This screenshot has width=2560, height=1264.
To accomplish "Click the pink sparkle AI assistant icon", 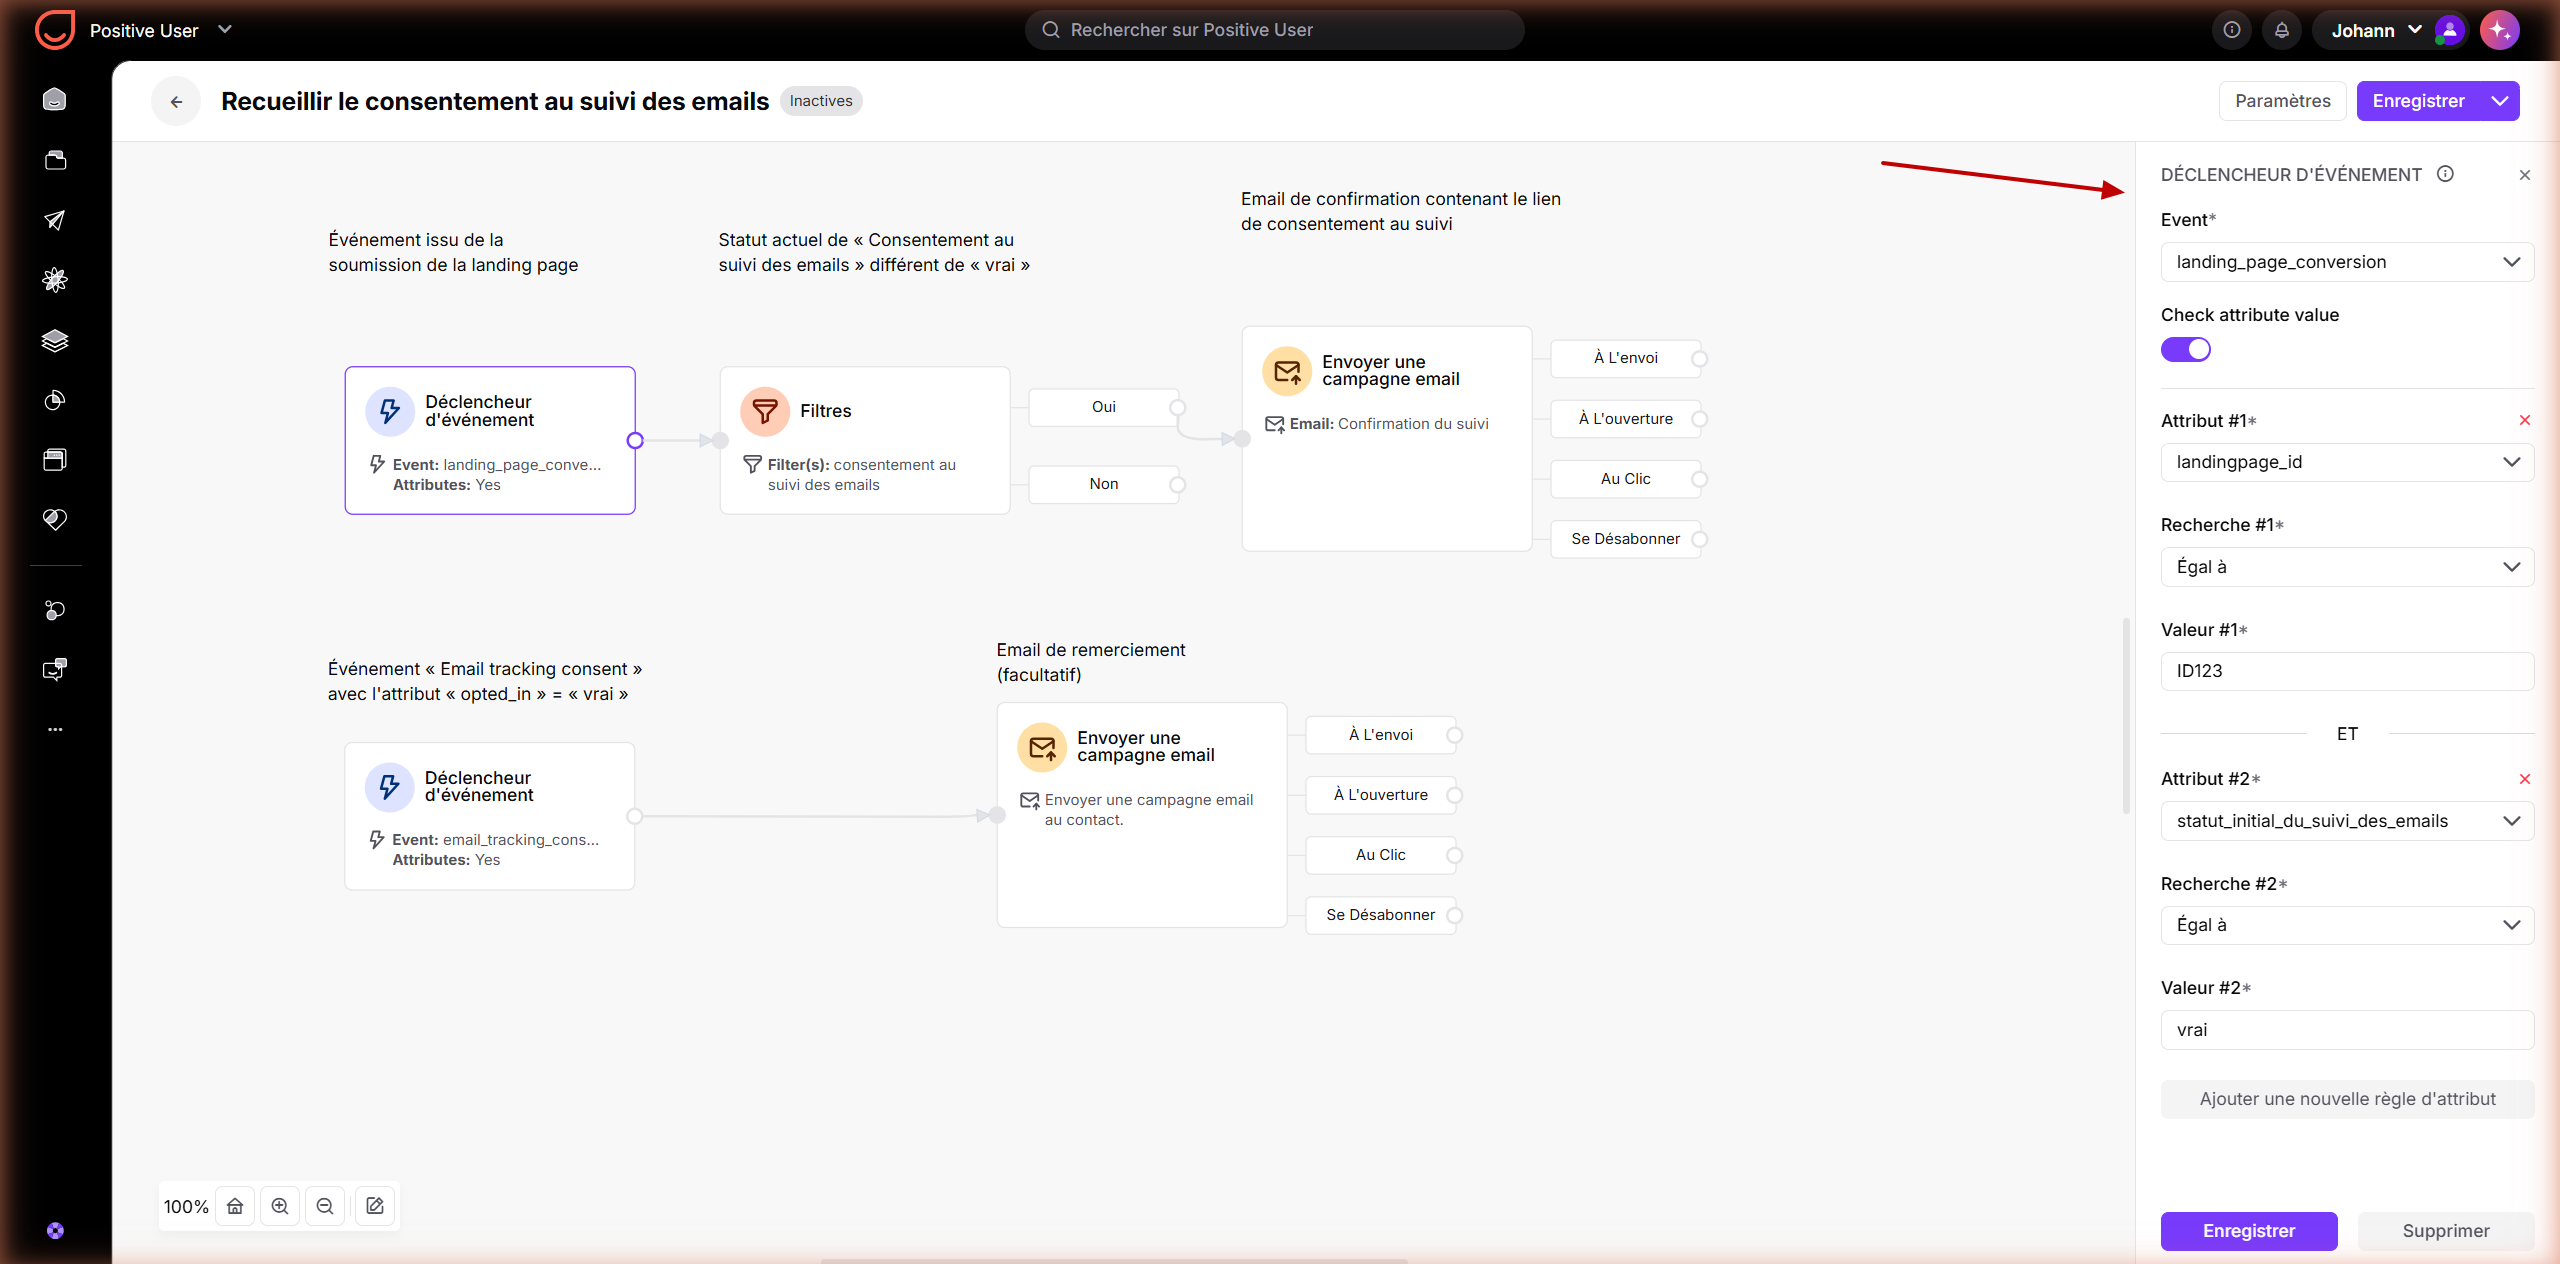I will 2500,30.
